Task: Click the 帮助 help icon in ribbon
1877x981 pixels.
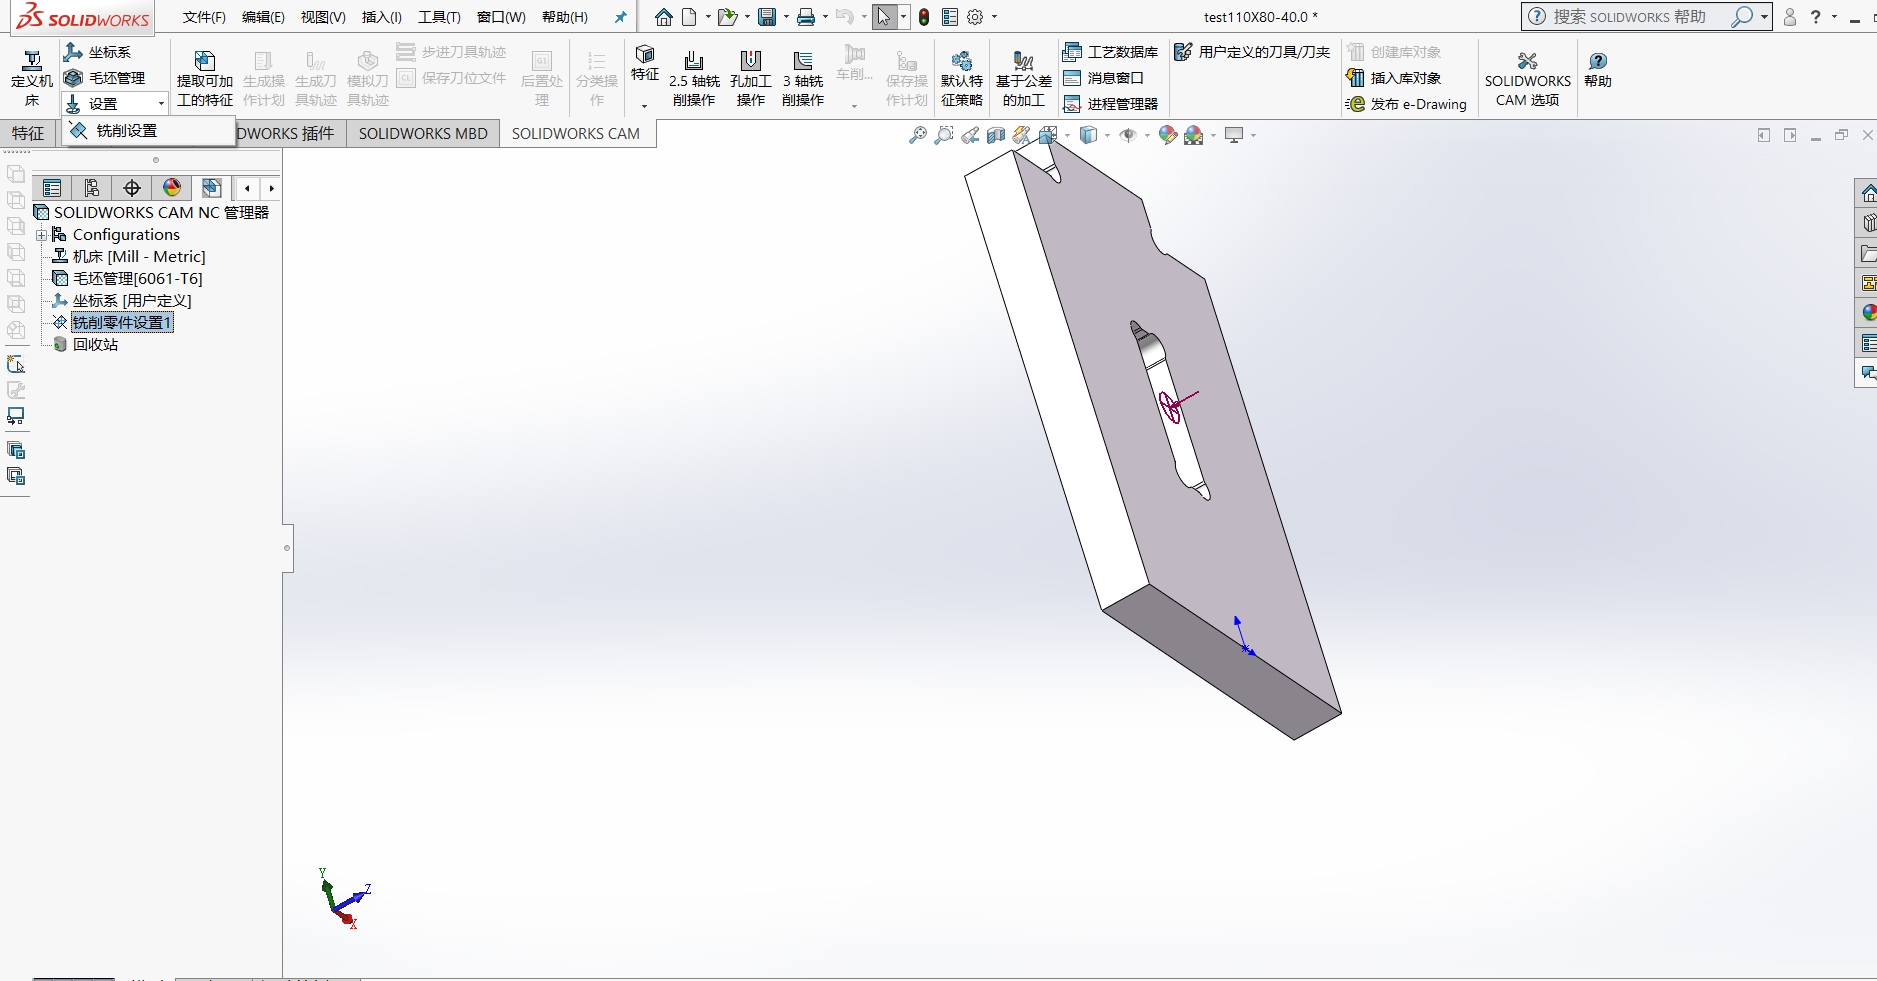Action: point(1598,62)
